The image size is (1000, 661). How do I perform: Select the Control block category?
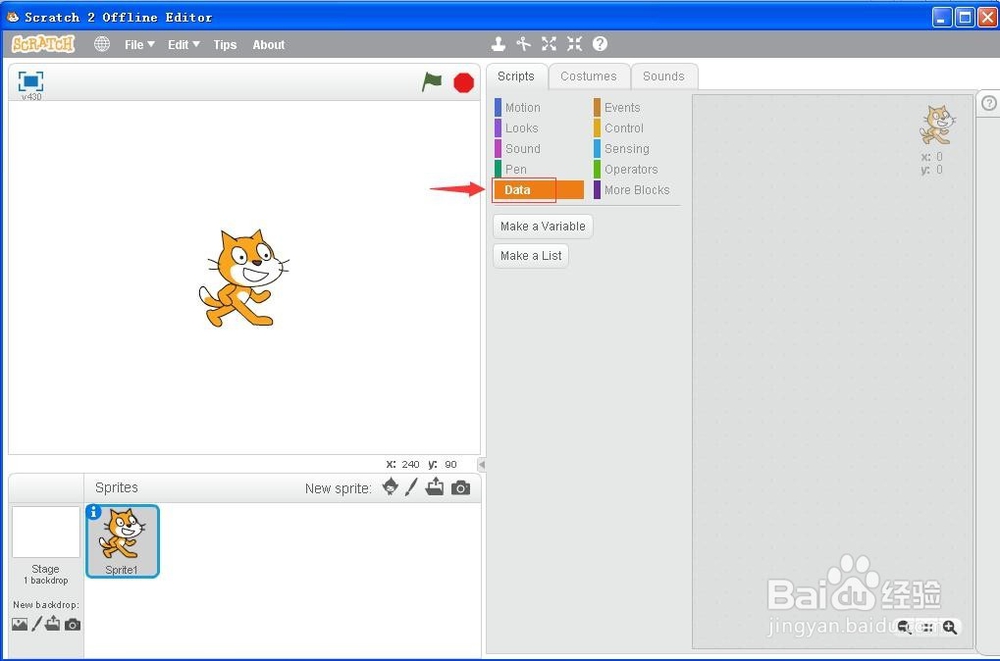(636, 128)
